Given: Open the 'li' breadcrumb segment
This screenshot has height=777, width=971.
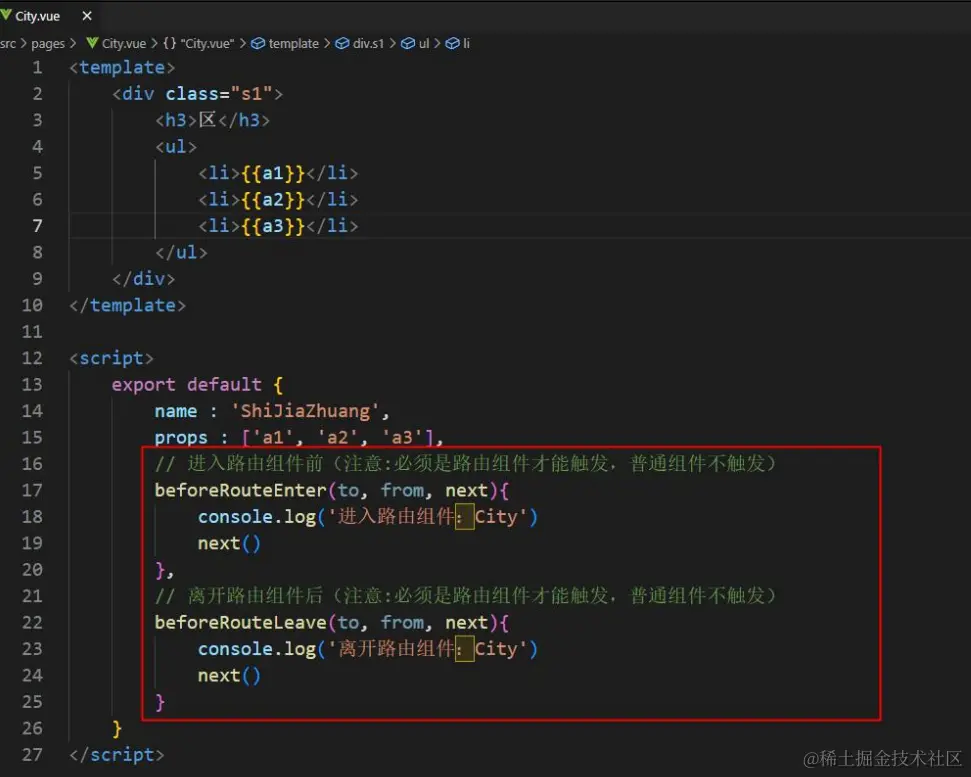Looking at the screenshot, I should tap(466, 43).
